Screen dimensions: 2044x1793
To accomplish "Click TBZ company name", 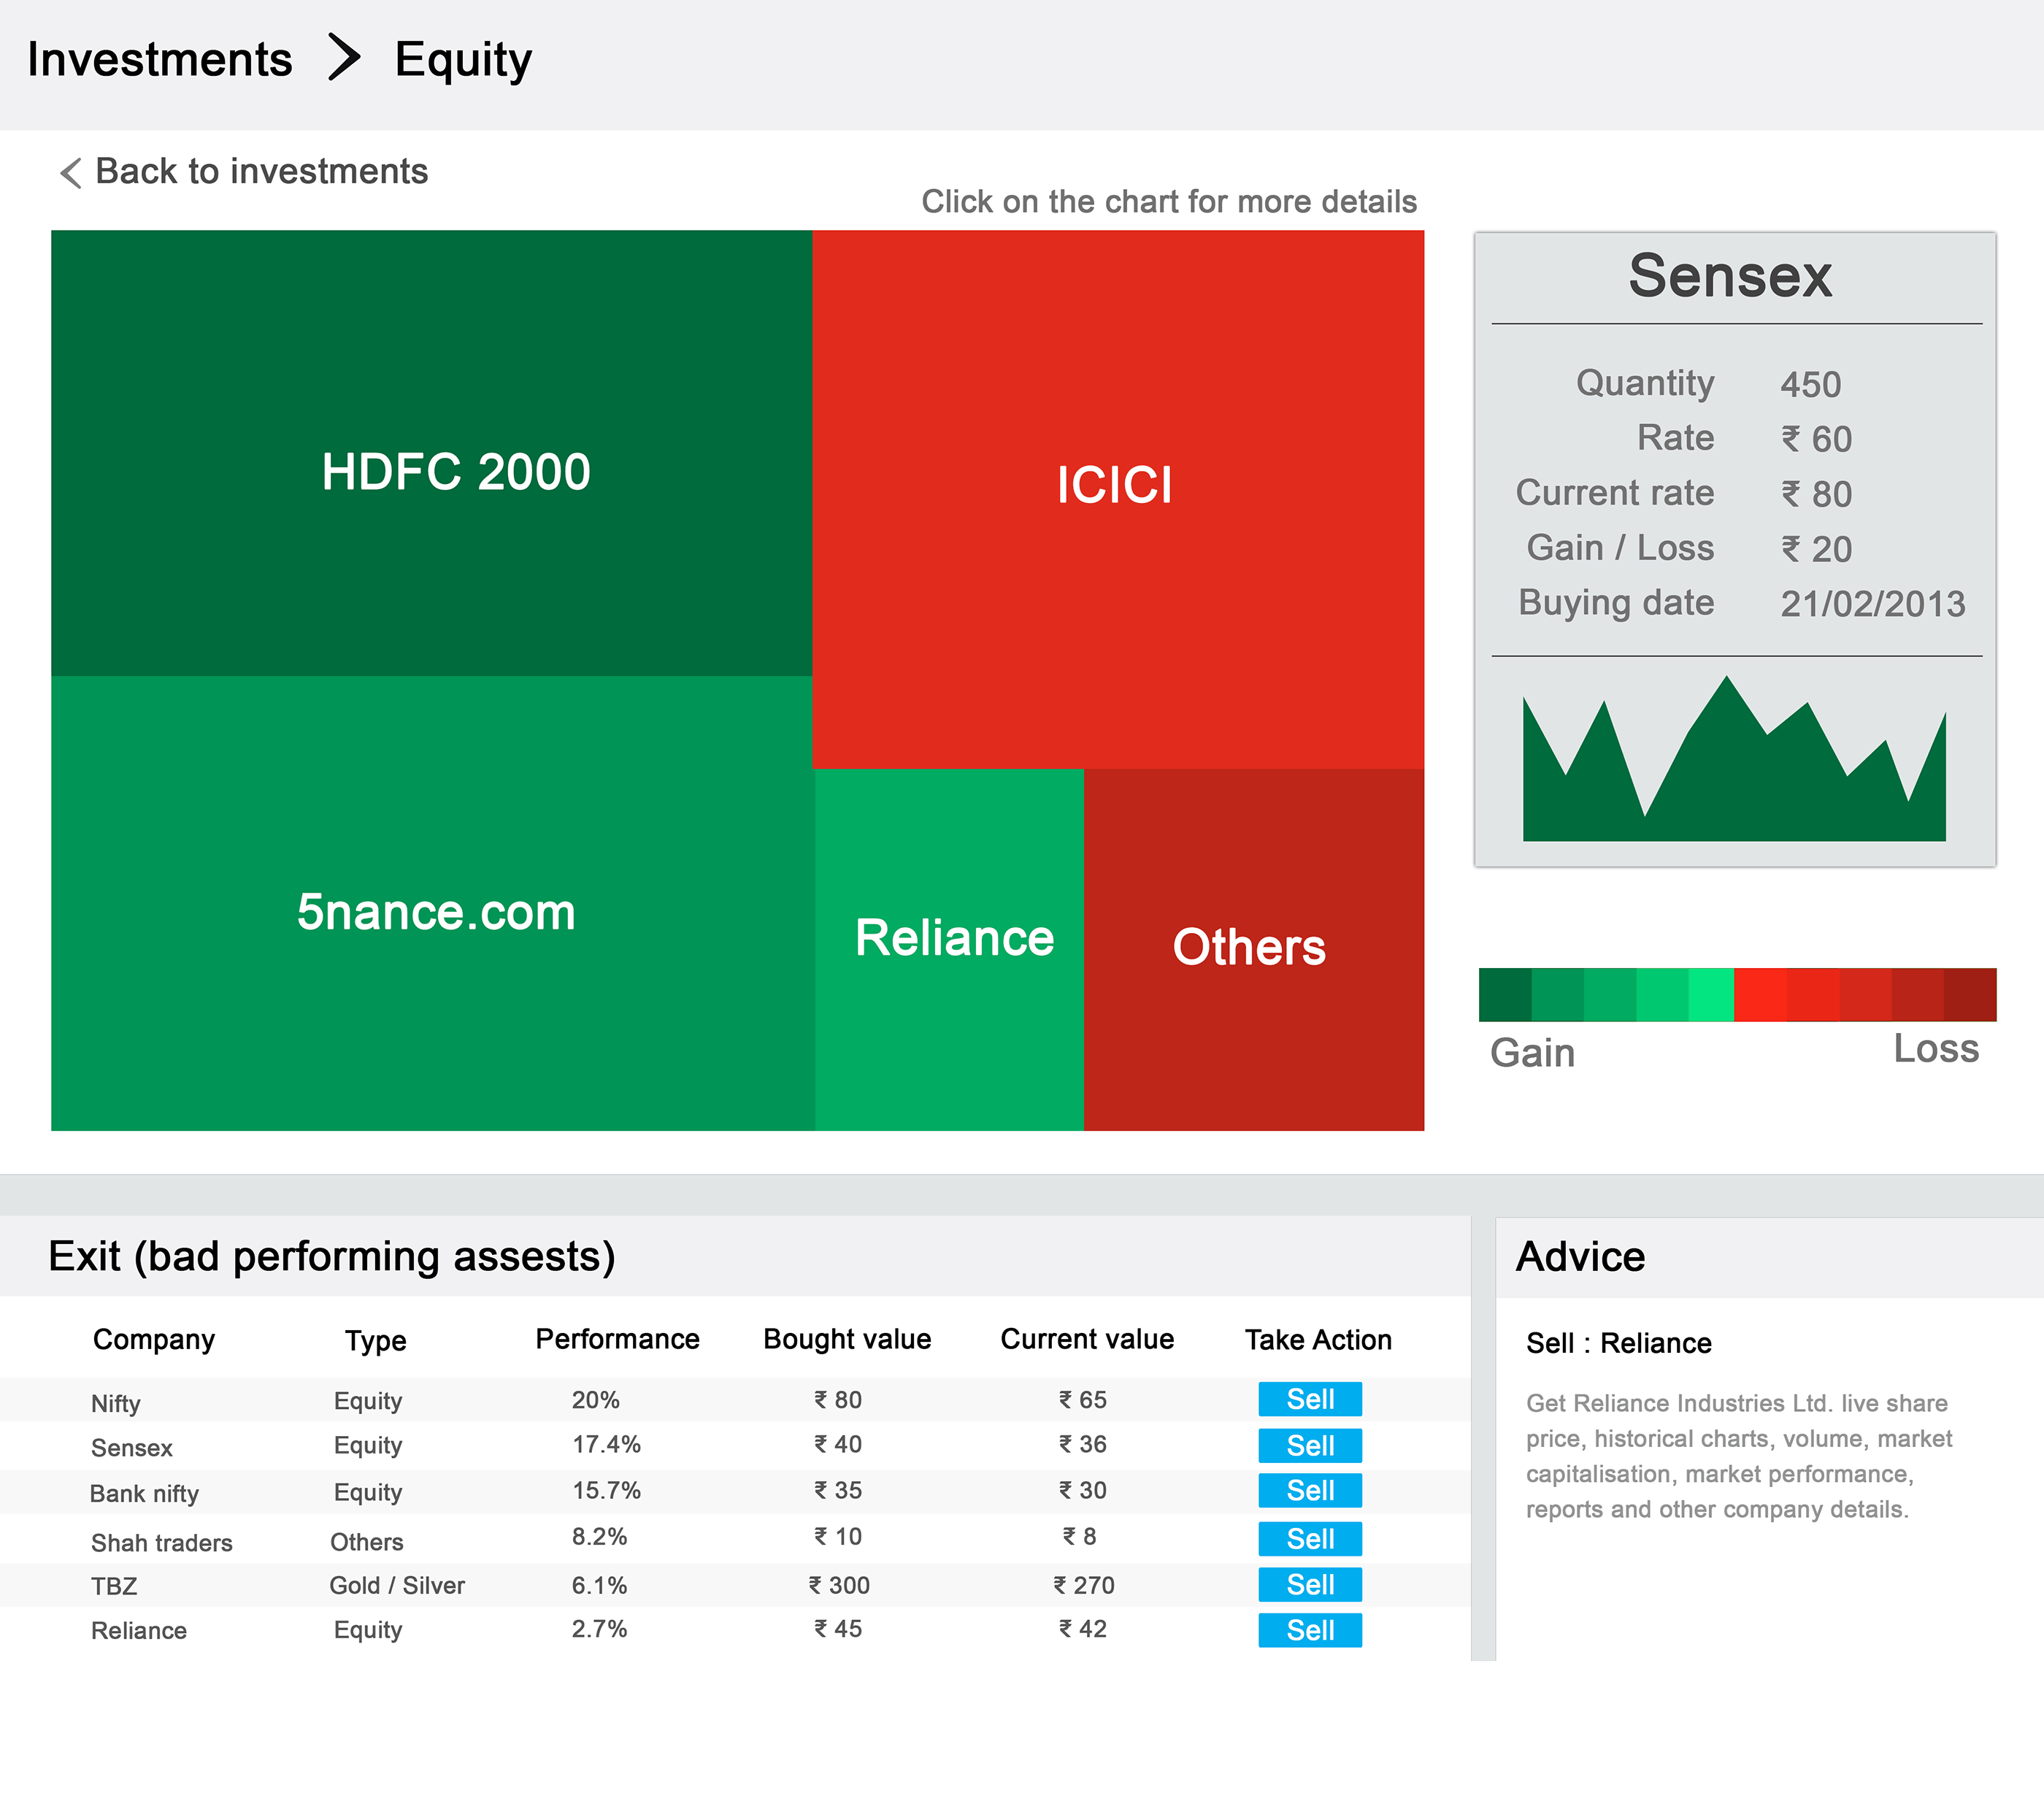I will [114, 1586].
